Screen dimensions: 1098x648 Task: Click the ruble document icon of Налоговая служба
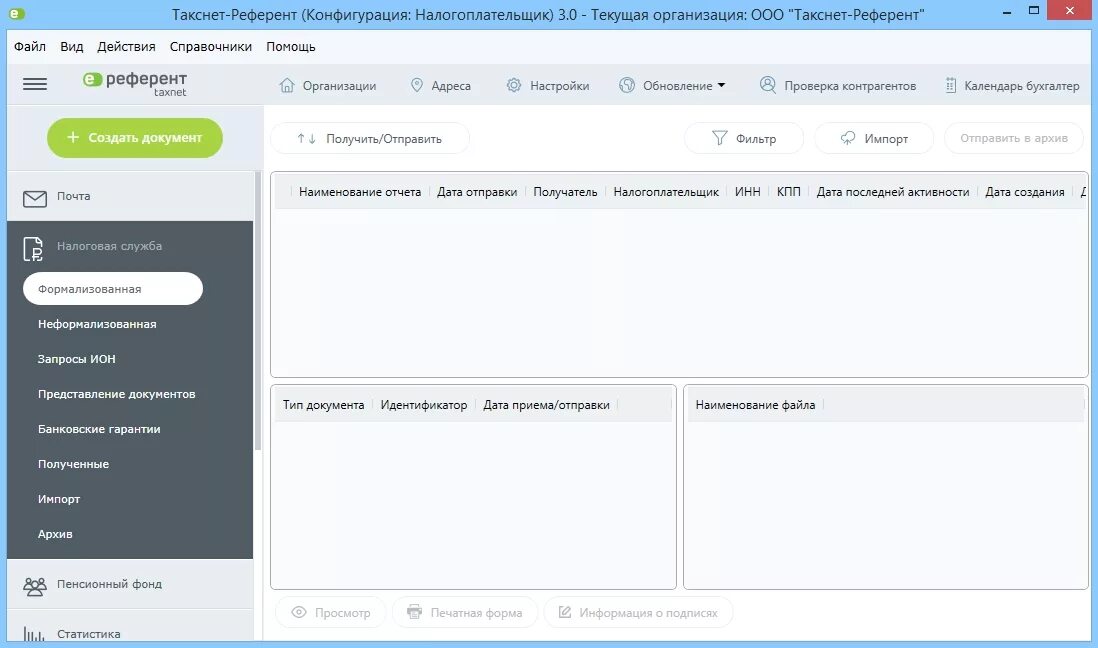click(x=33, y=249)
